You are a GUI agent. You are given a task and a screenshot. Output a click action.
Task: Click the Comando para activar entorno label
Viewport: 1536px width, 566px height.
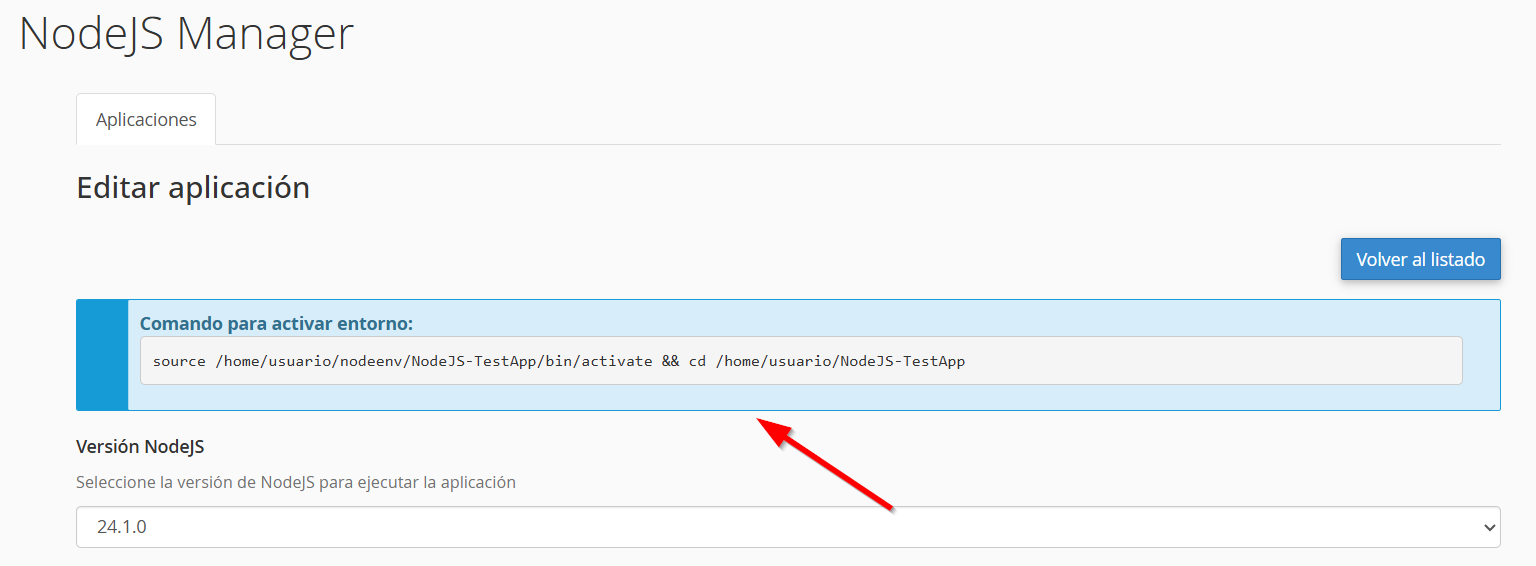(276, 323)
